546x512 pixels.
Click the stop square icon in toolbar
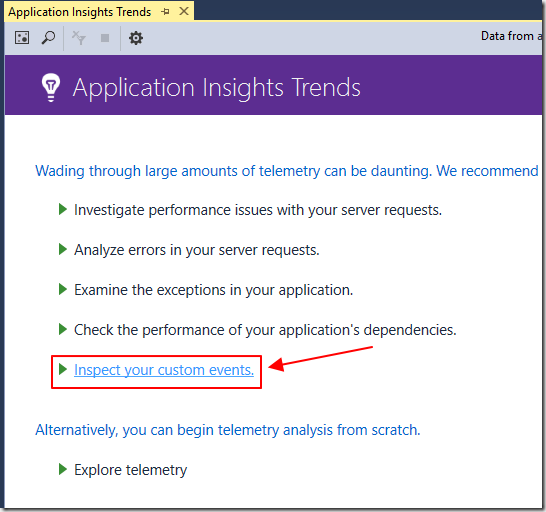pos(105,38)
